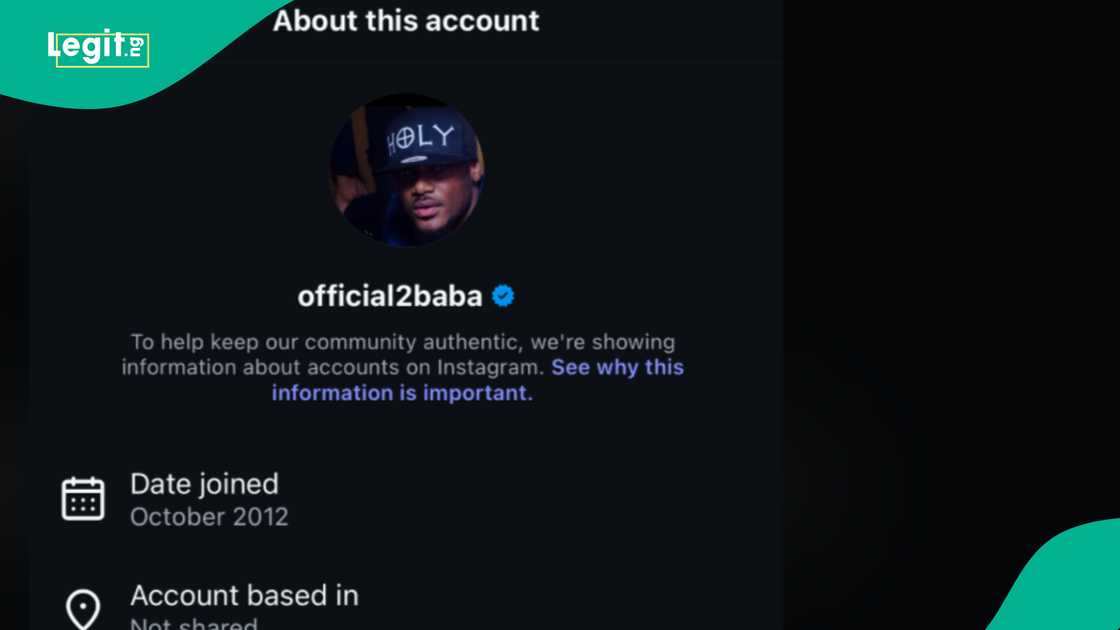
Task: Click the calendar icon beside Date joined
Action: pyautogui.click(x=83, y=498)
